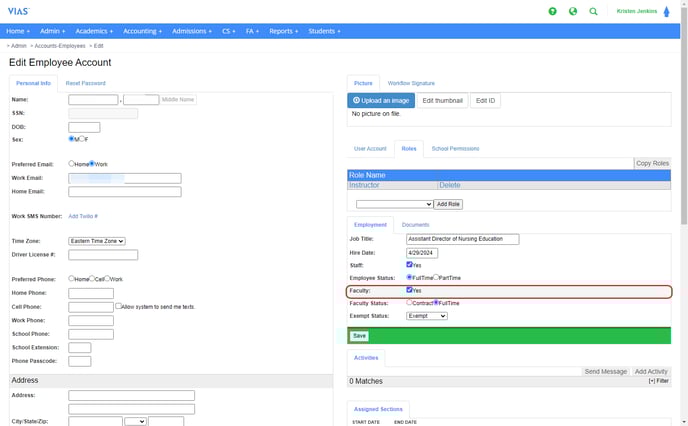
Task: Click the VIAS logo
Action: [17, 10]
